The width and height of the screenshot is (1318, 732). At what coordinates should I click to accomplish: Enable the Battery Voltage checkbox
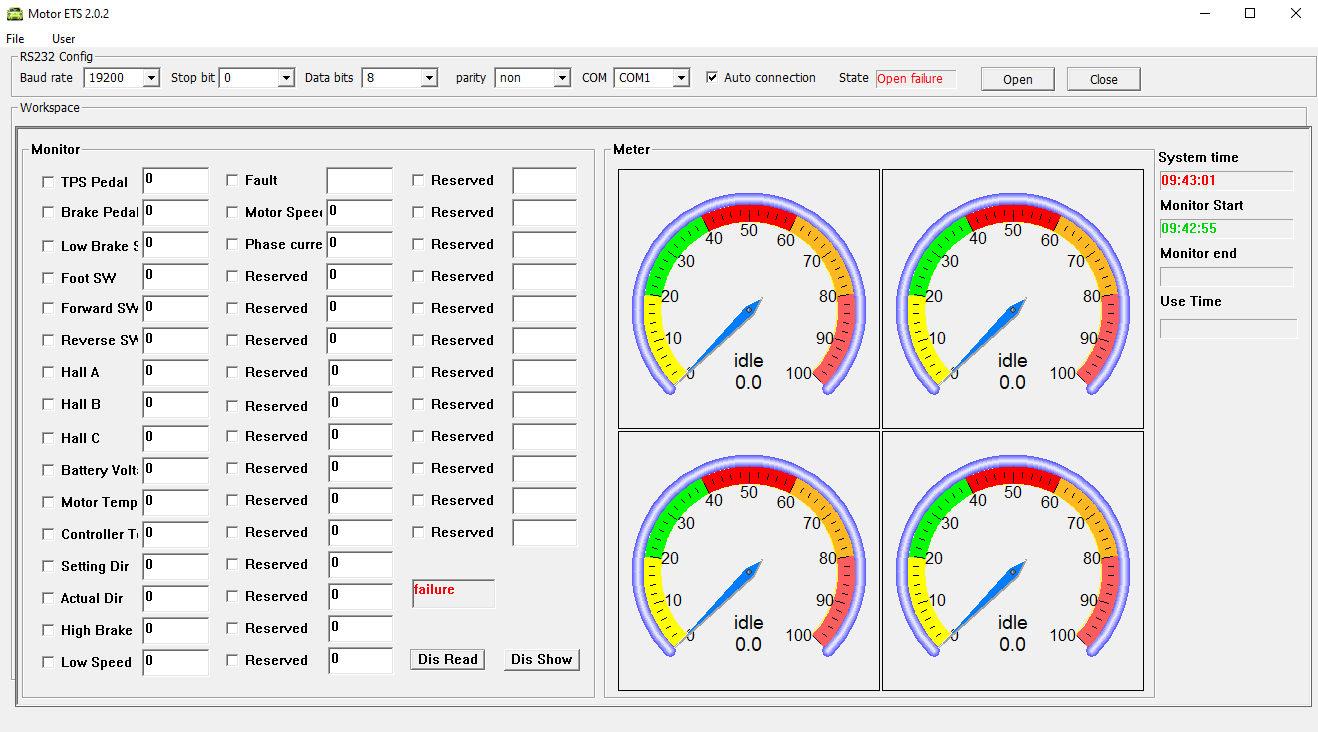pos(48,470)
